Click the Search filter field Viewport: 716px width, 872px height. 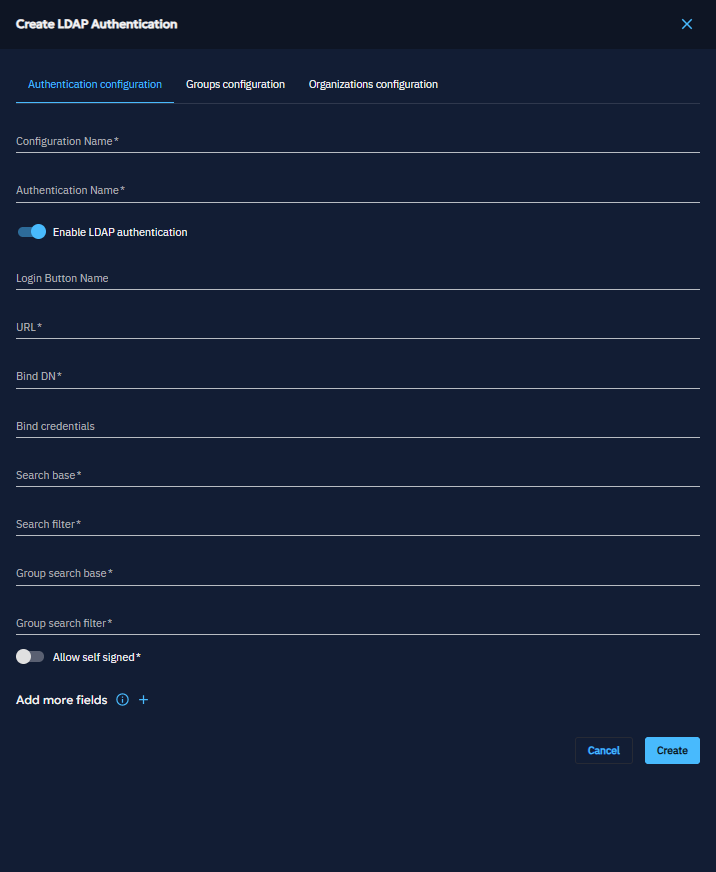point(357,524)
